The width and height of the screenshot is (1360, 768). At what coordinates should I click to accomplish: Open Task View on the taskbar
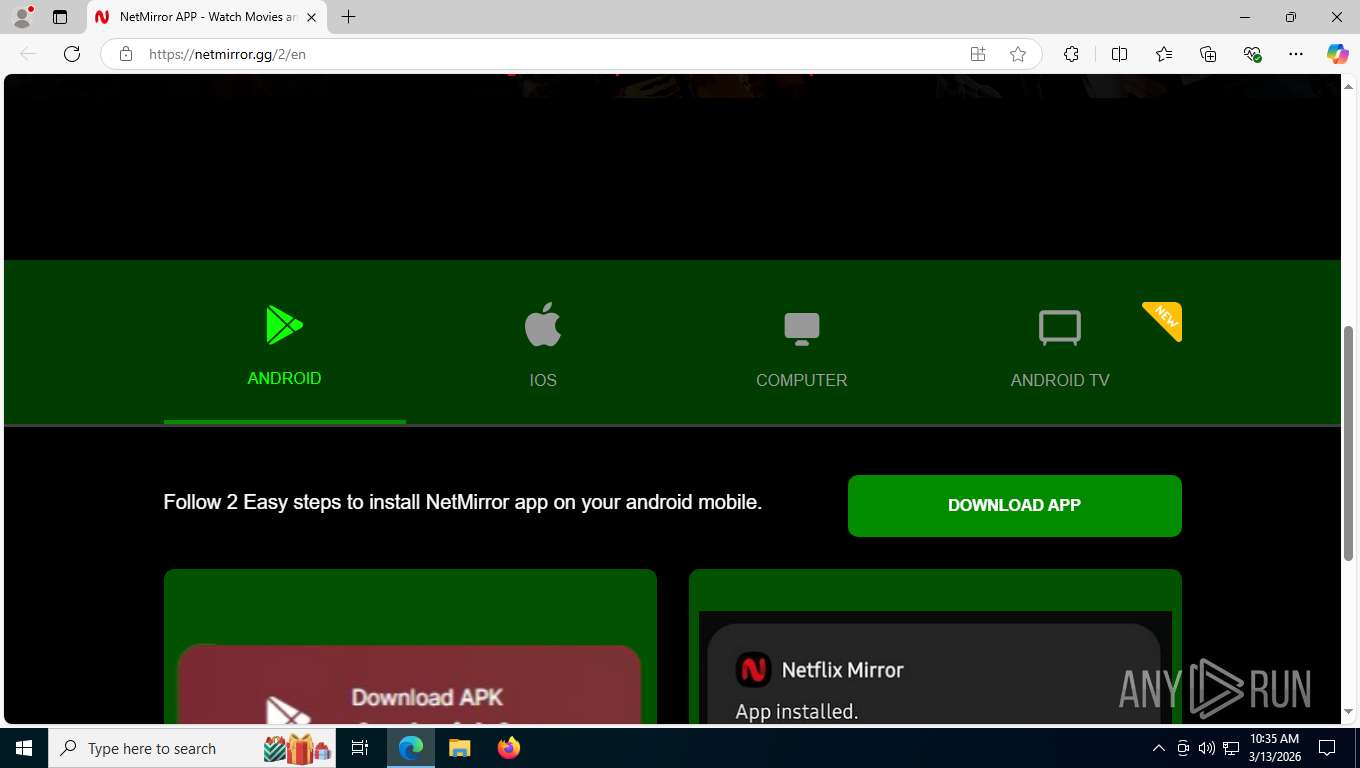pyautogui.click(x=360, y=748)
